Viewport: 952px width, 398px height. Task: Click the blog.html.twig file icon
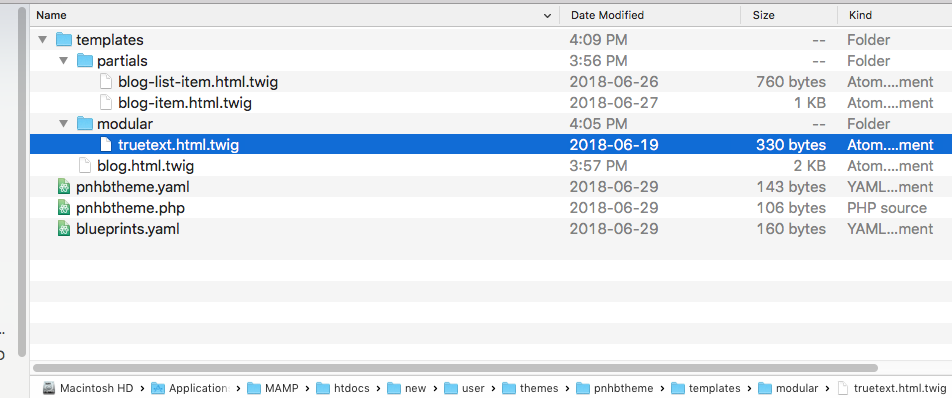pyautogui.click(x=85, y=166)
